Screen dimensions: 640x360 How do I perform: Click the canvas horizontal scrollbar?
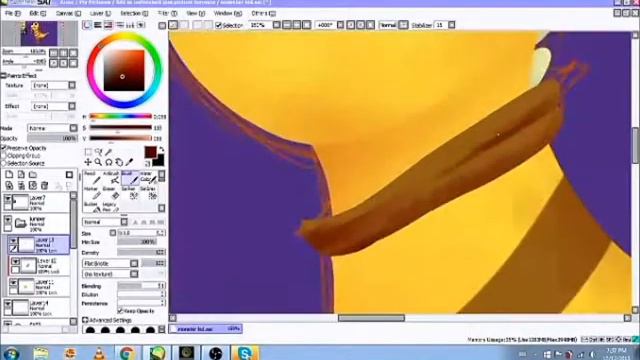coord(371,318)
